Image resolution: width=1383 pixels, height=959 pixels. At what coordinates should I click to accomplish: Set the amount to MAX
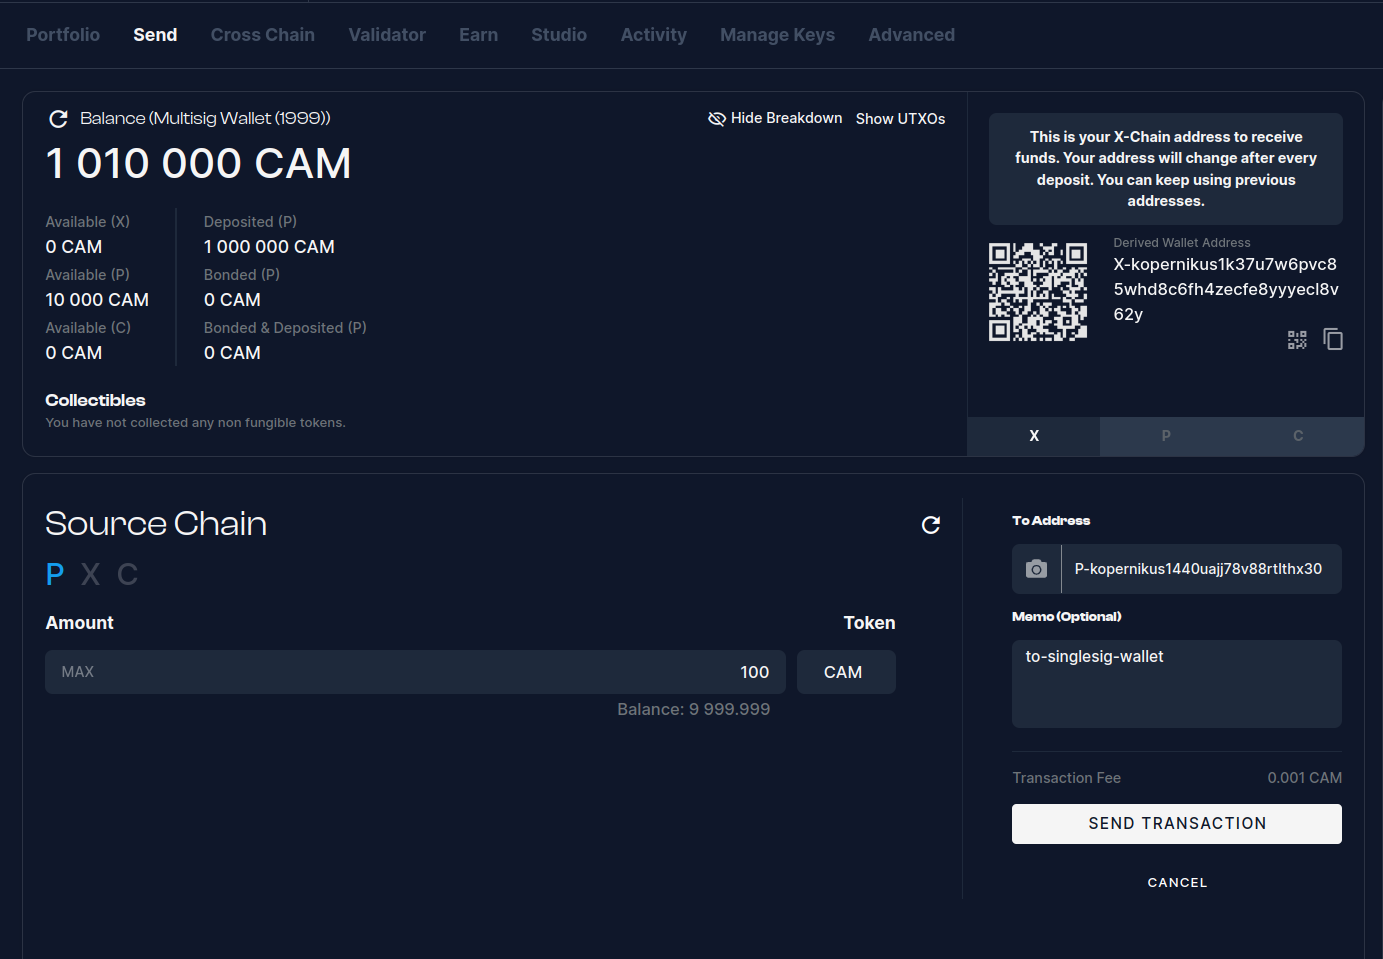click(x=78, y=672)
